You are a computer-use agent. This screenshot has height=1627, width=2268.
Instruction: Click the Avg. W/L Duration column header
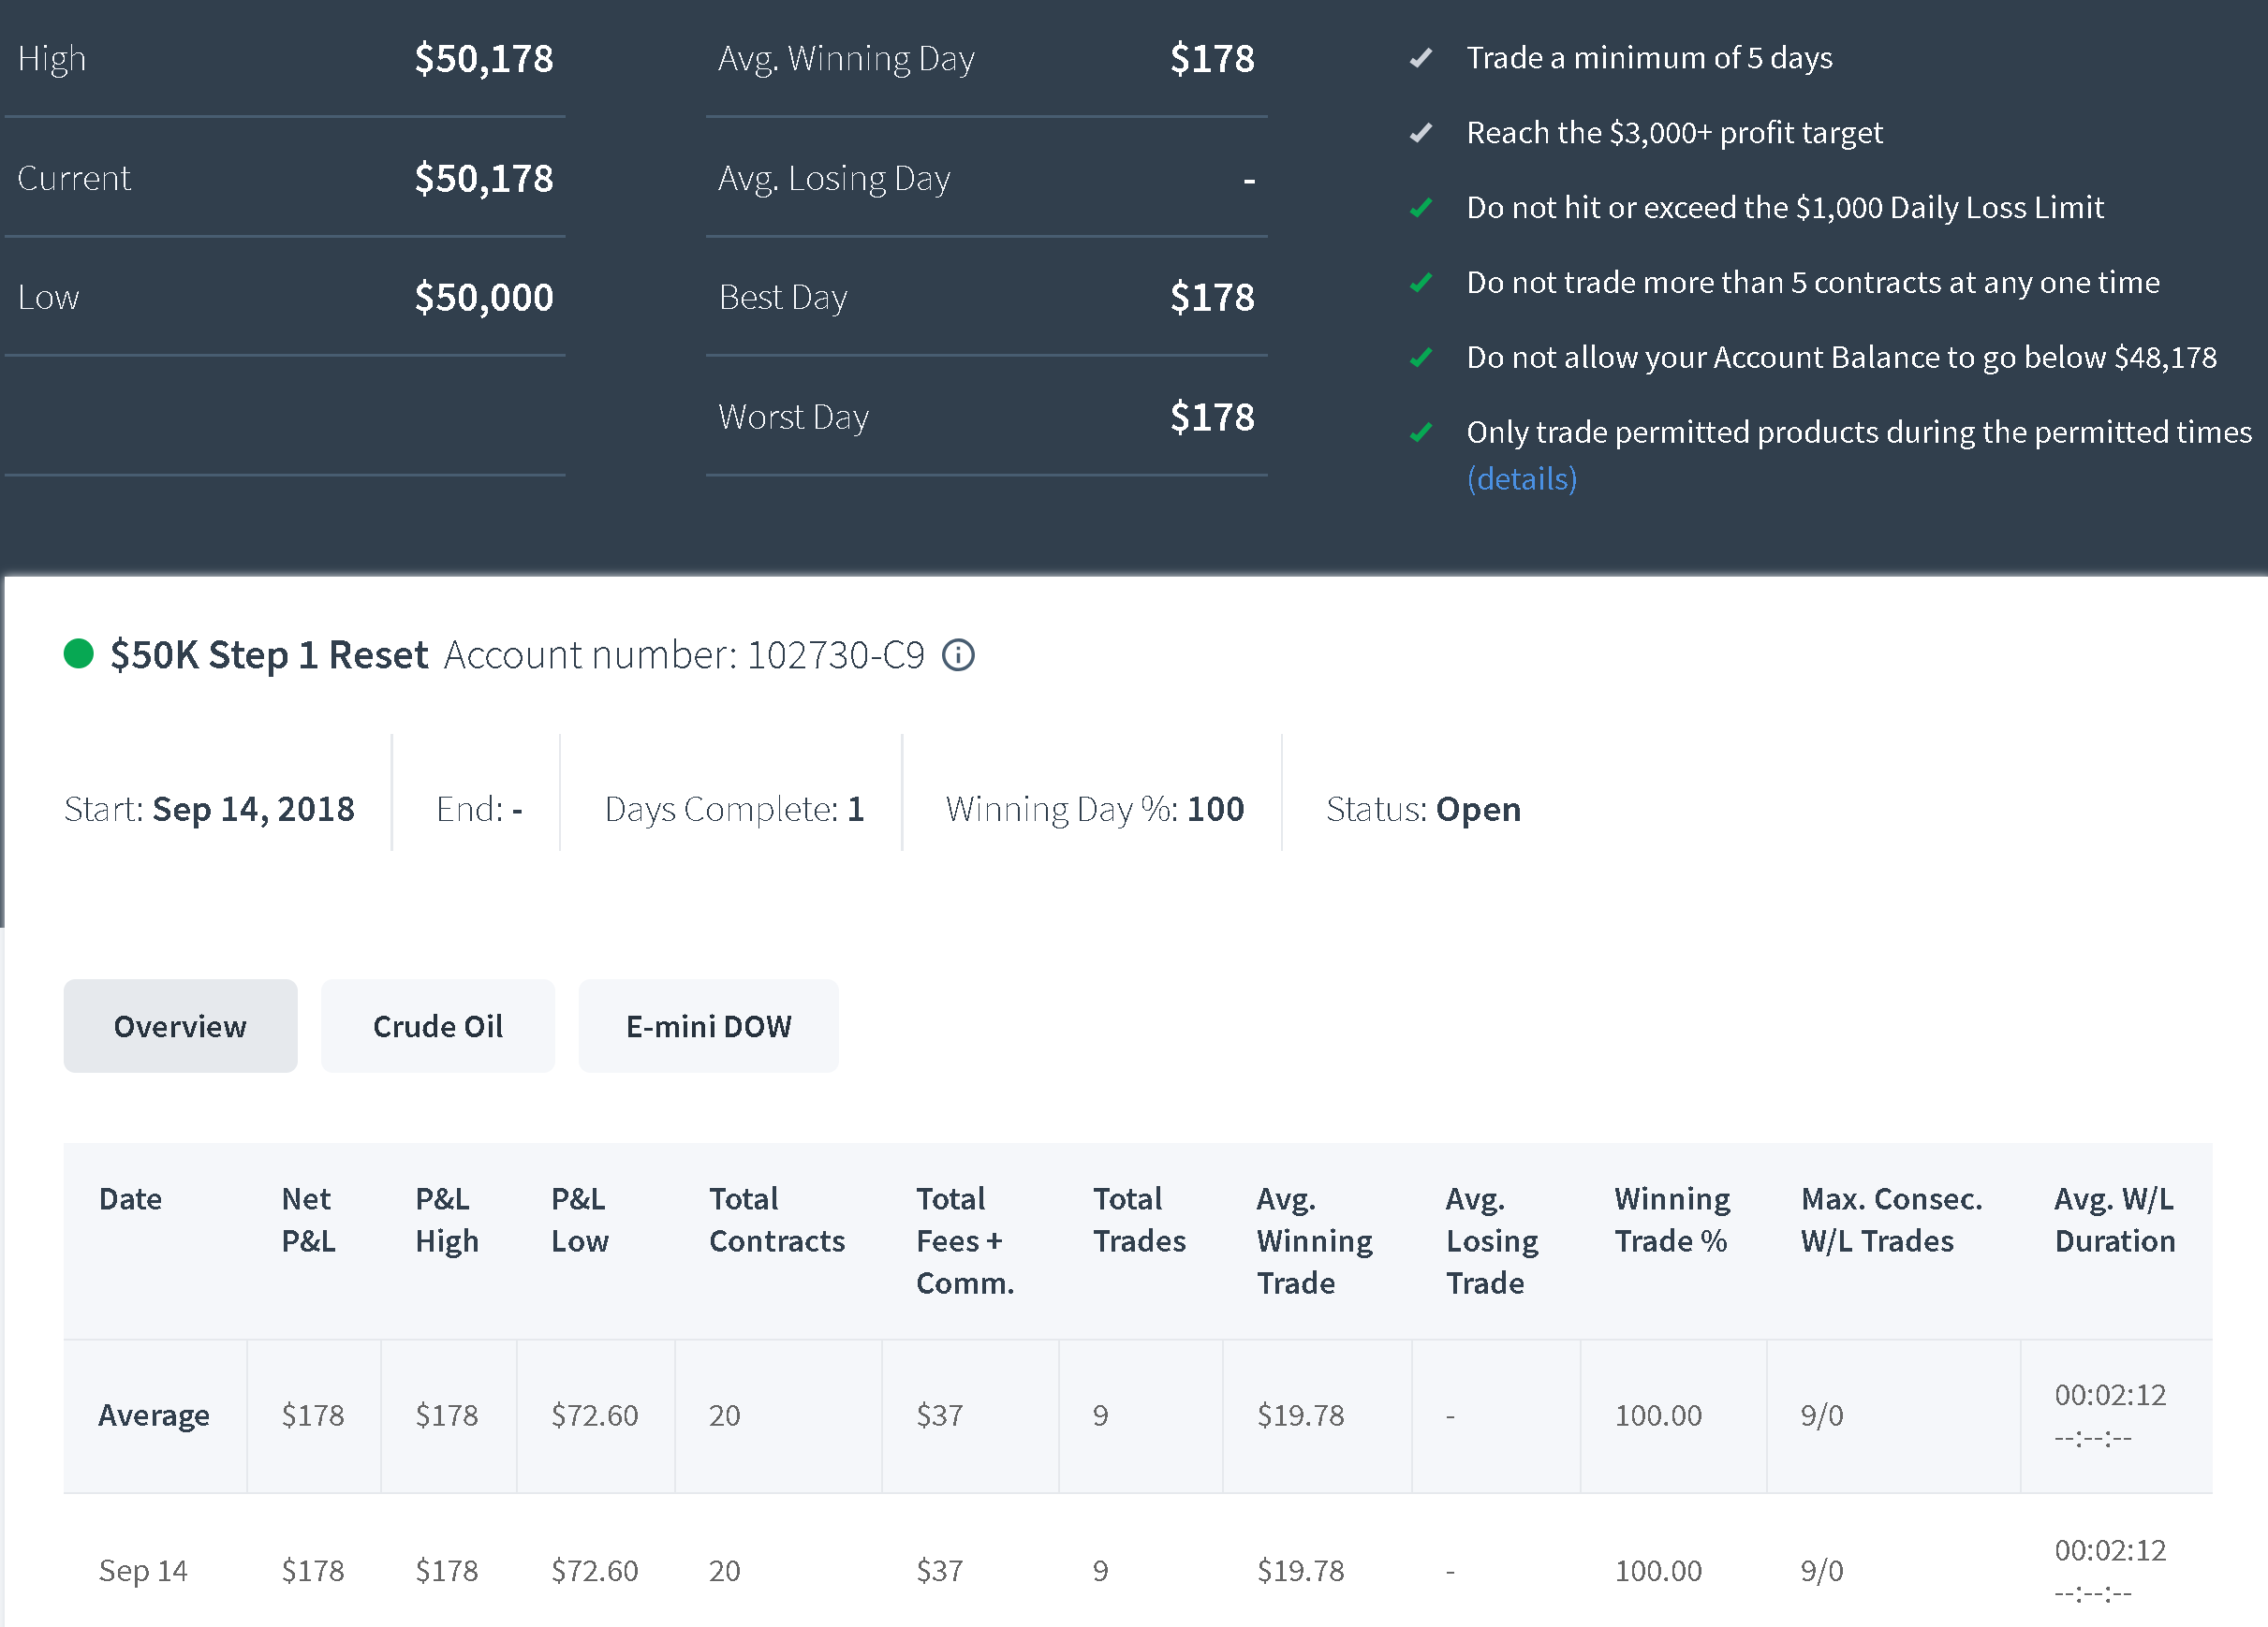point(2115,1220)
